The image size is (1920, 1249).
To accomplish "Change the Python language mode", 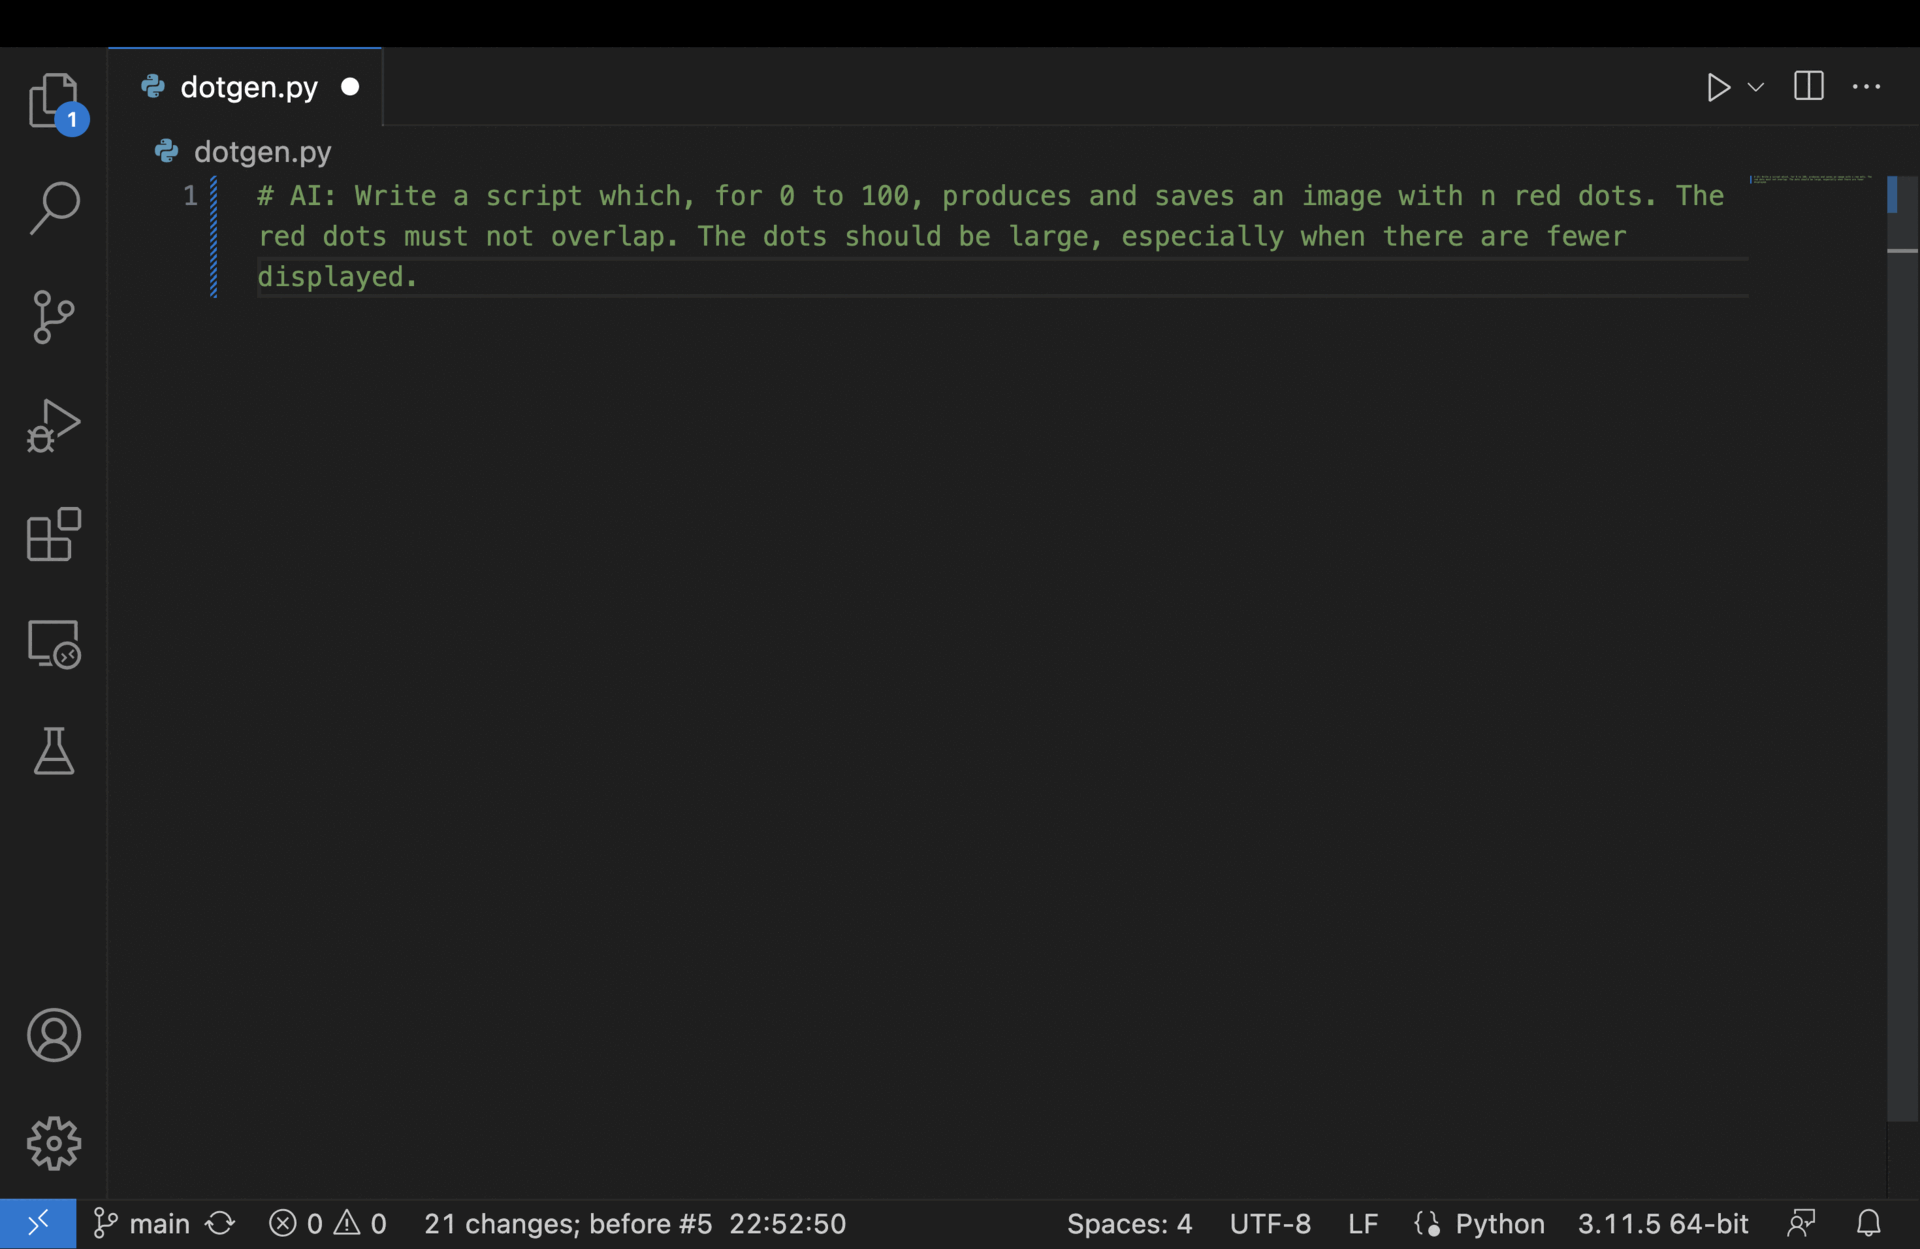I will (1499, 1224).
